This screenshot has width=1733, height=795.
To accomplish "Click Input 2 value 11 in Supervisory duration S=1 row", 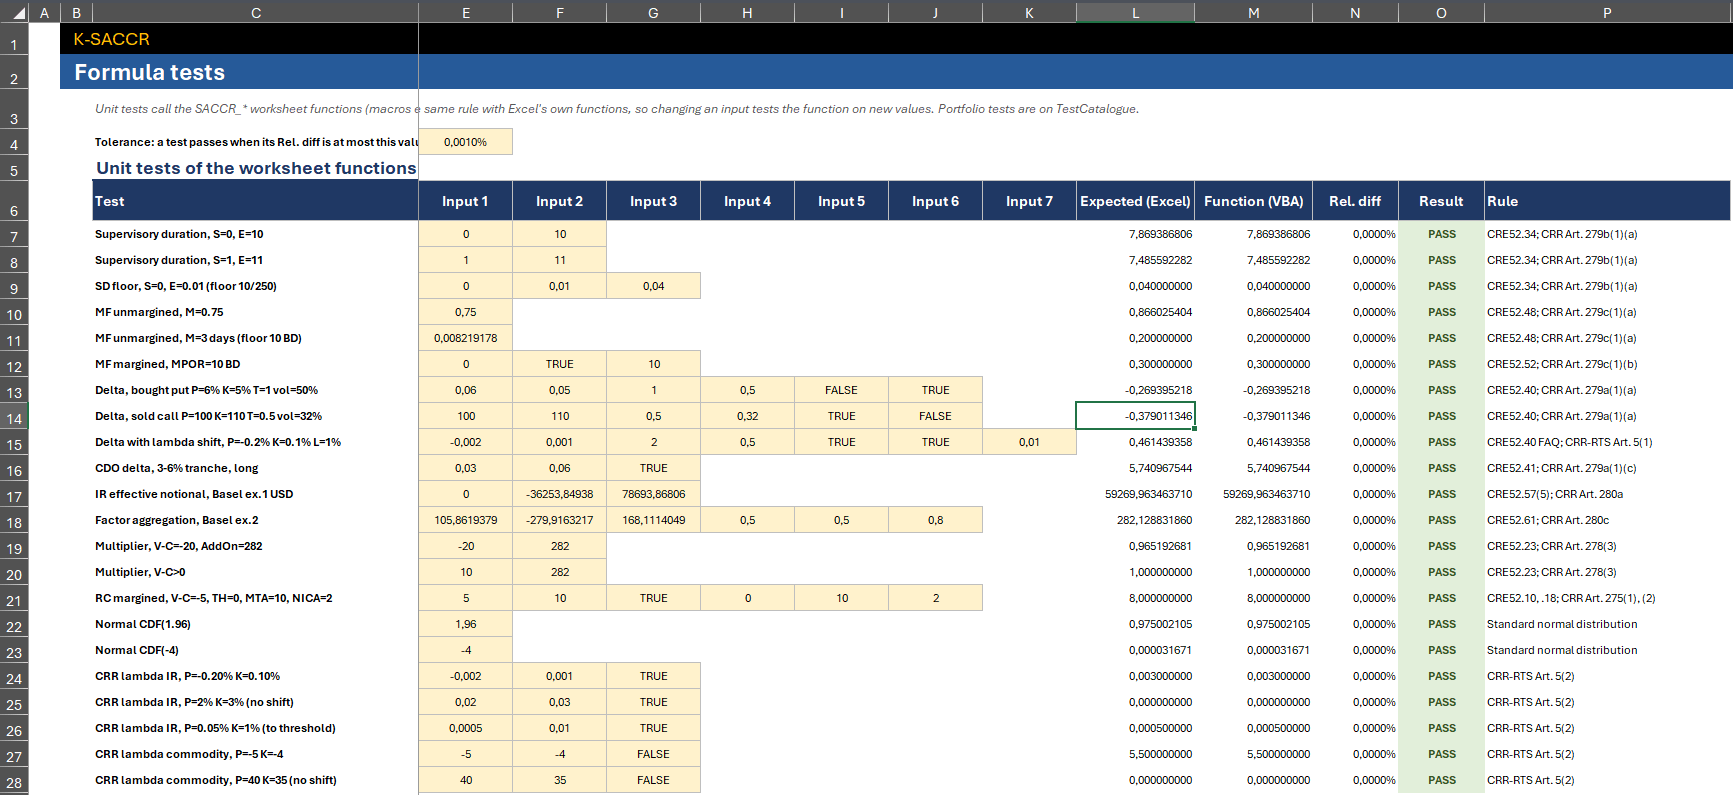I will 559,260.
